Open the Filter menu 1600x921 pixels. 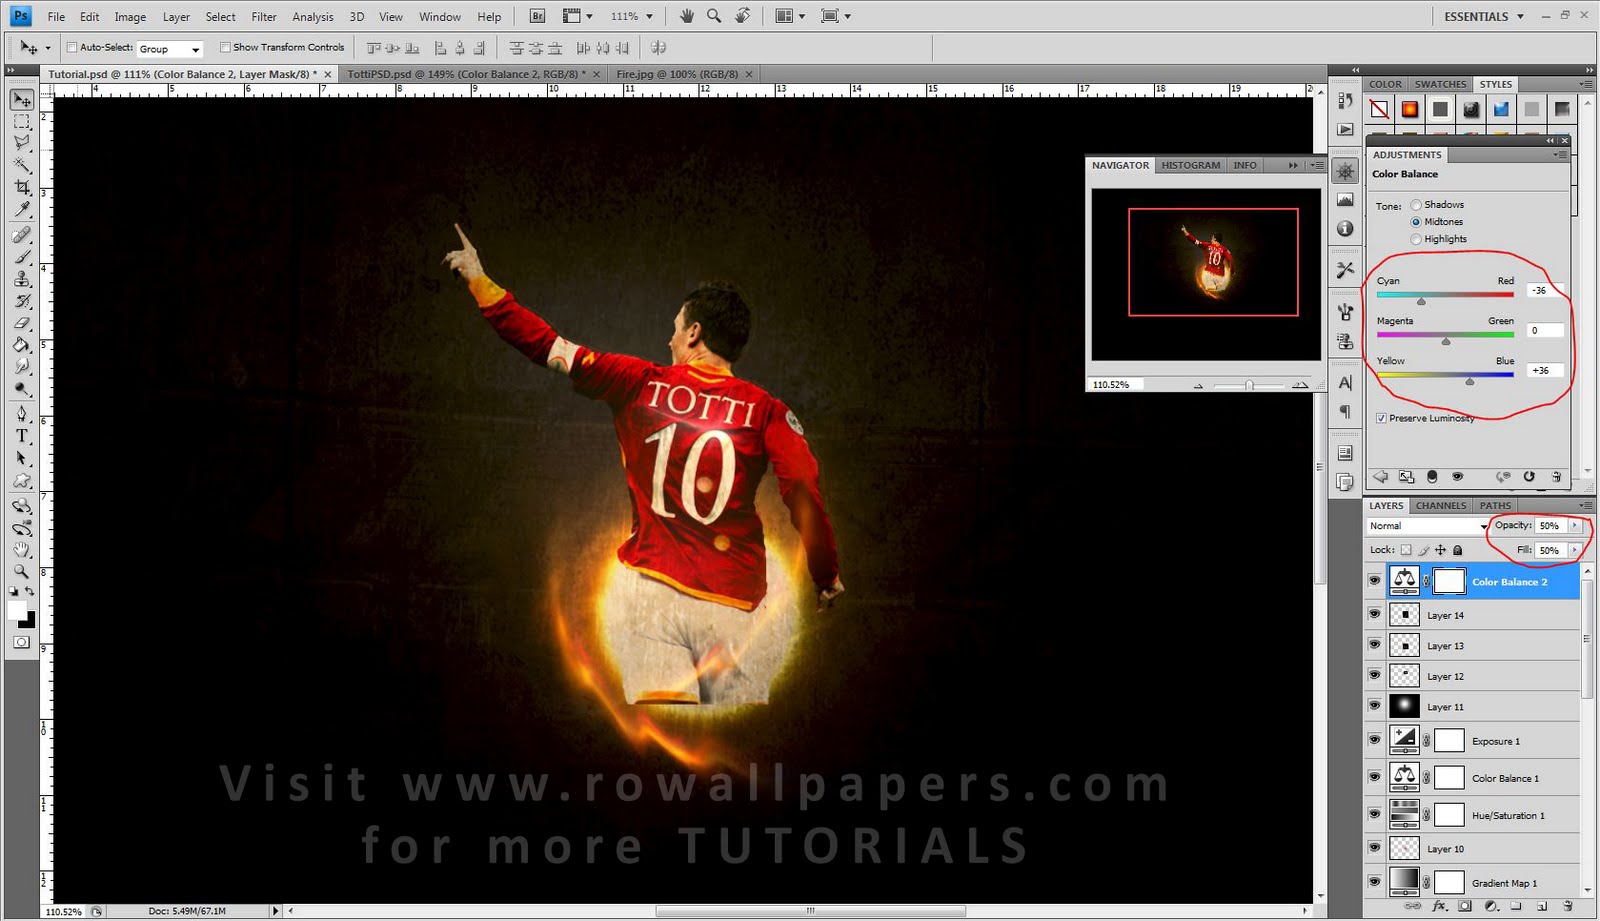264,17
